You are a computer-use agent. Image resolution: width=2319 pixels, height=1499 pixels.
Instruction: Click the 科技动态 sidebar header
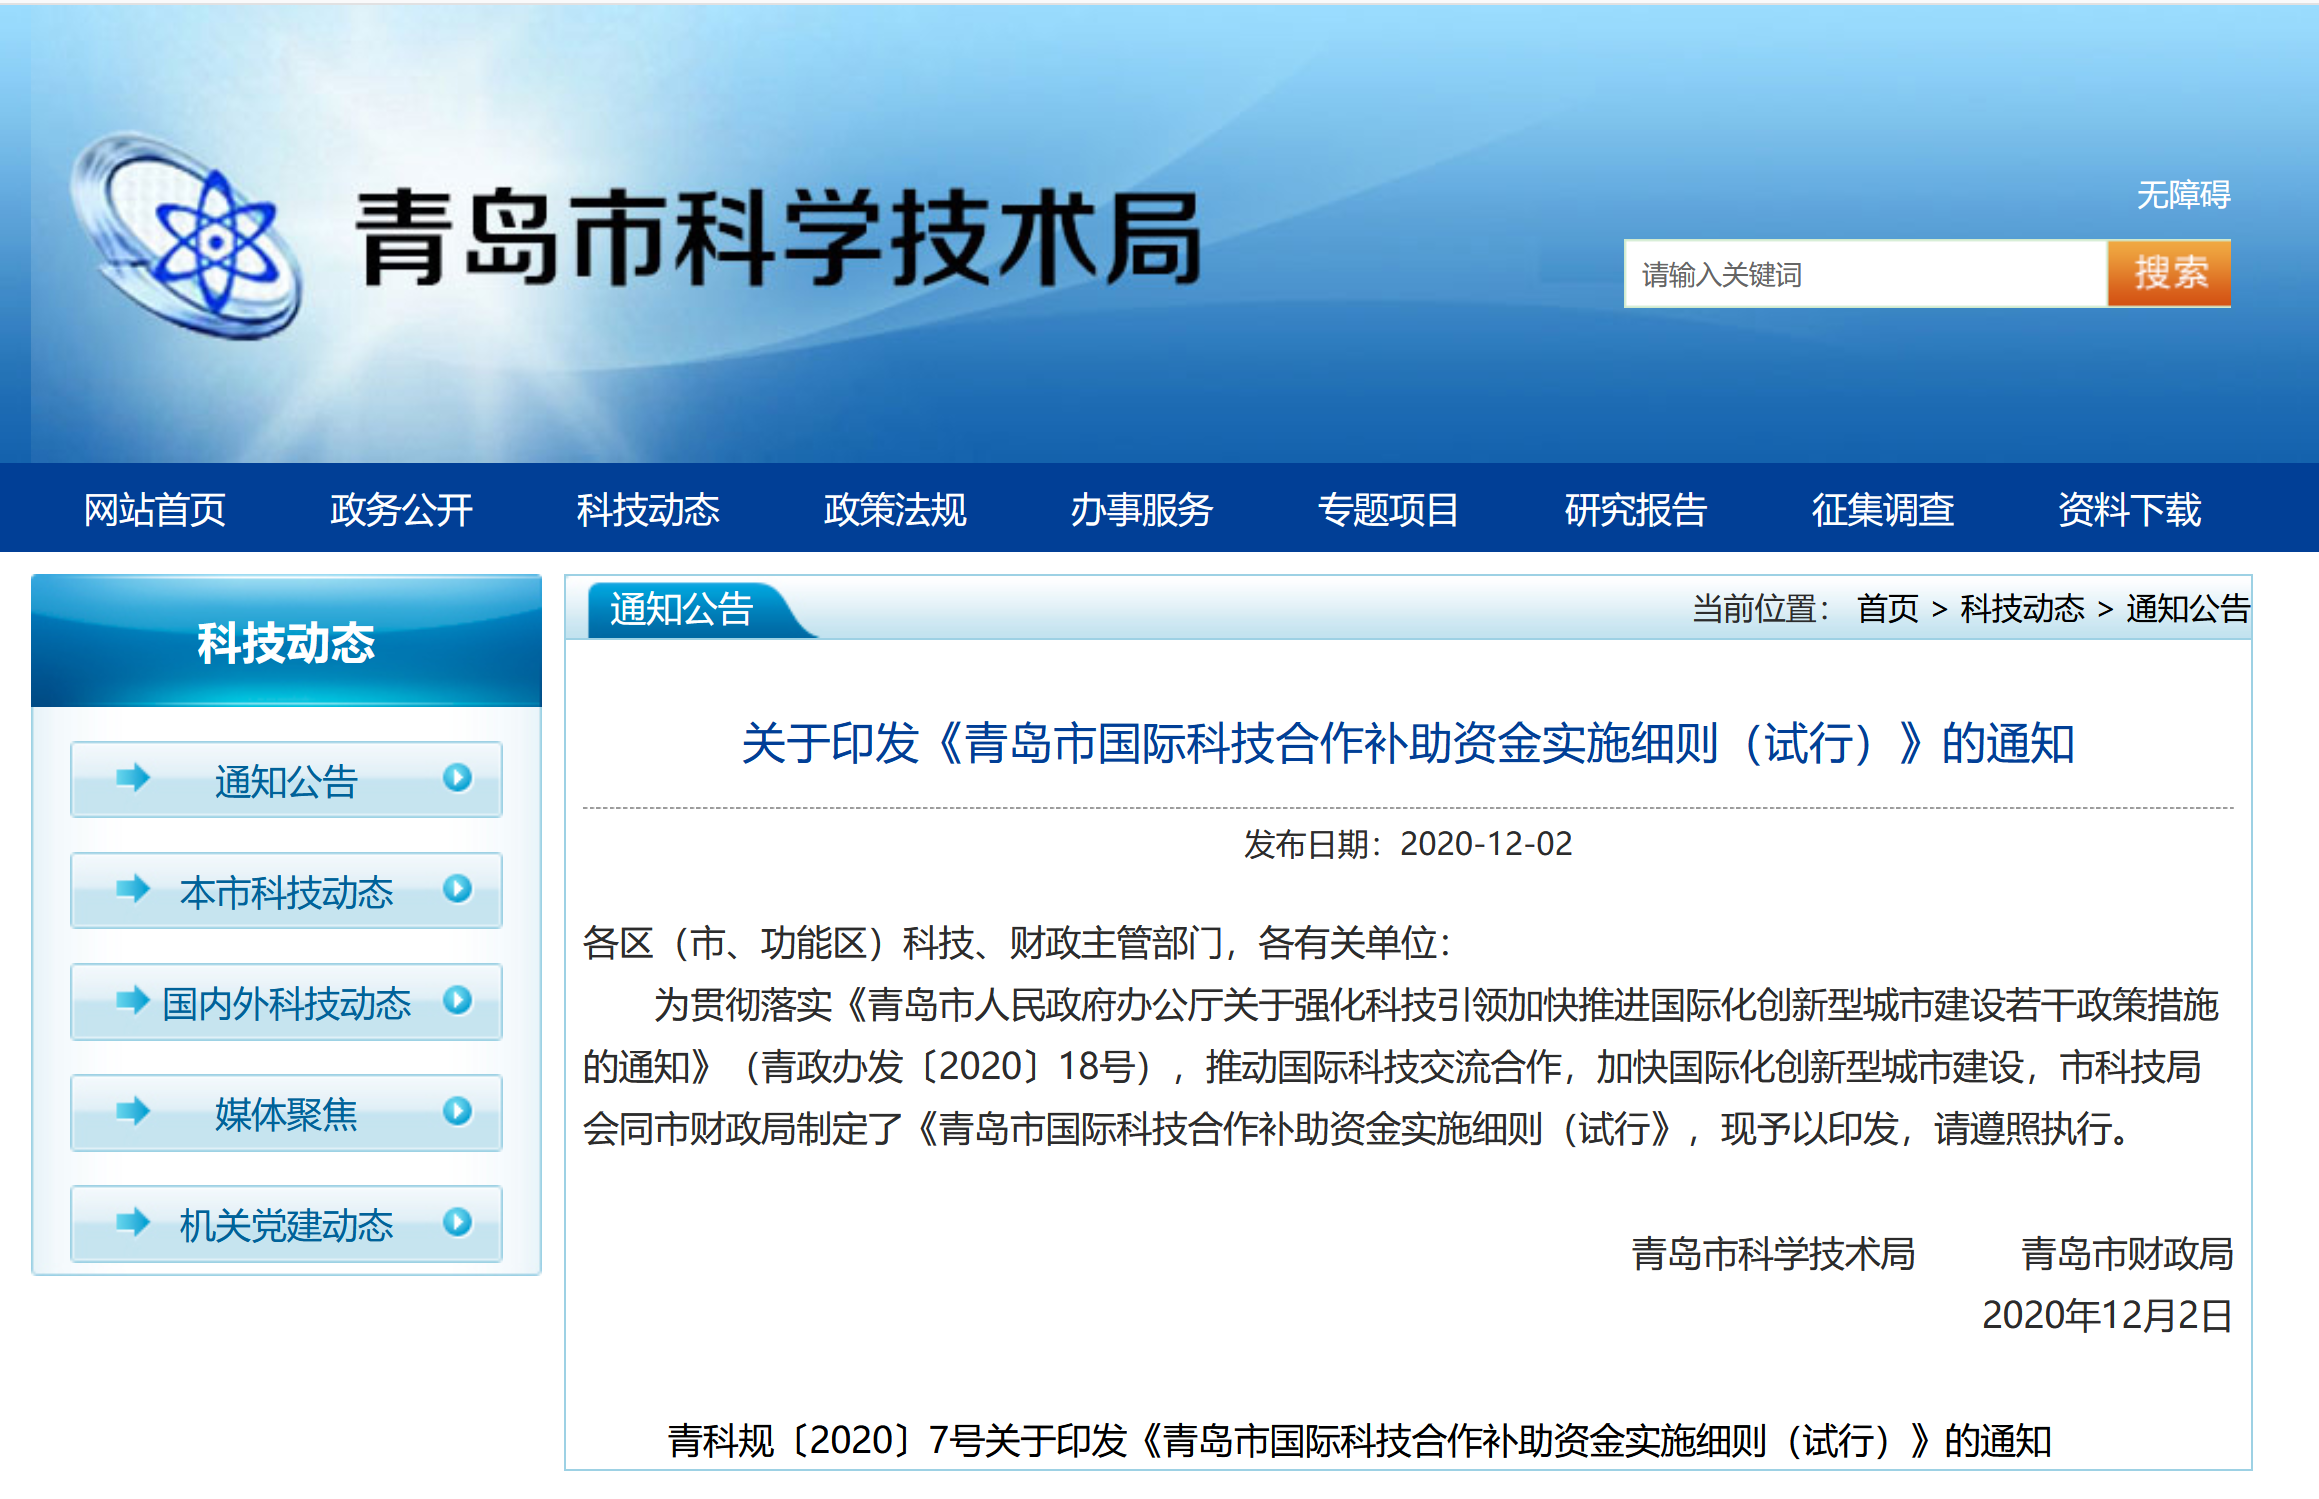(286, 641)
